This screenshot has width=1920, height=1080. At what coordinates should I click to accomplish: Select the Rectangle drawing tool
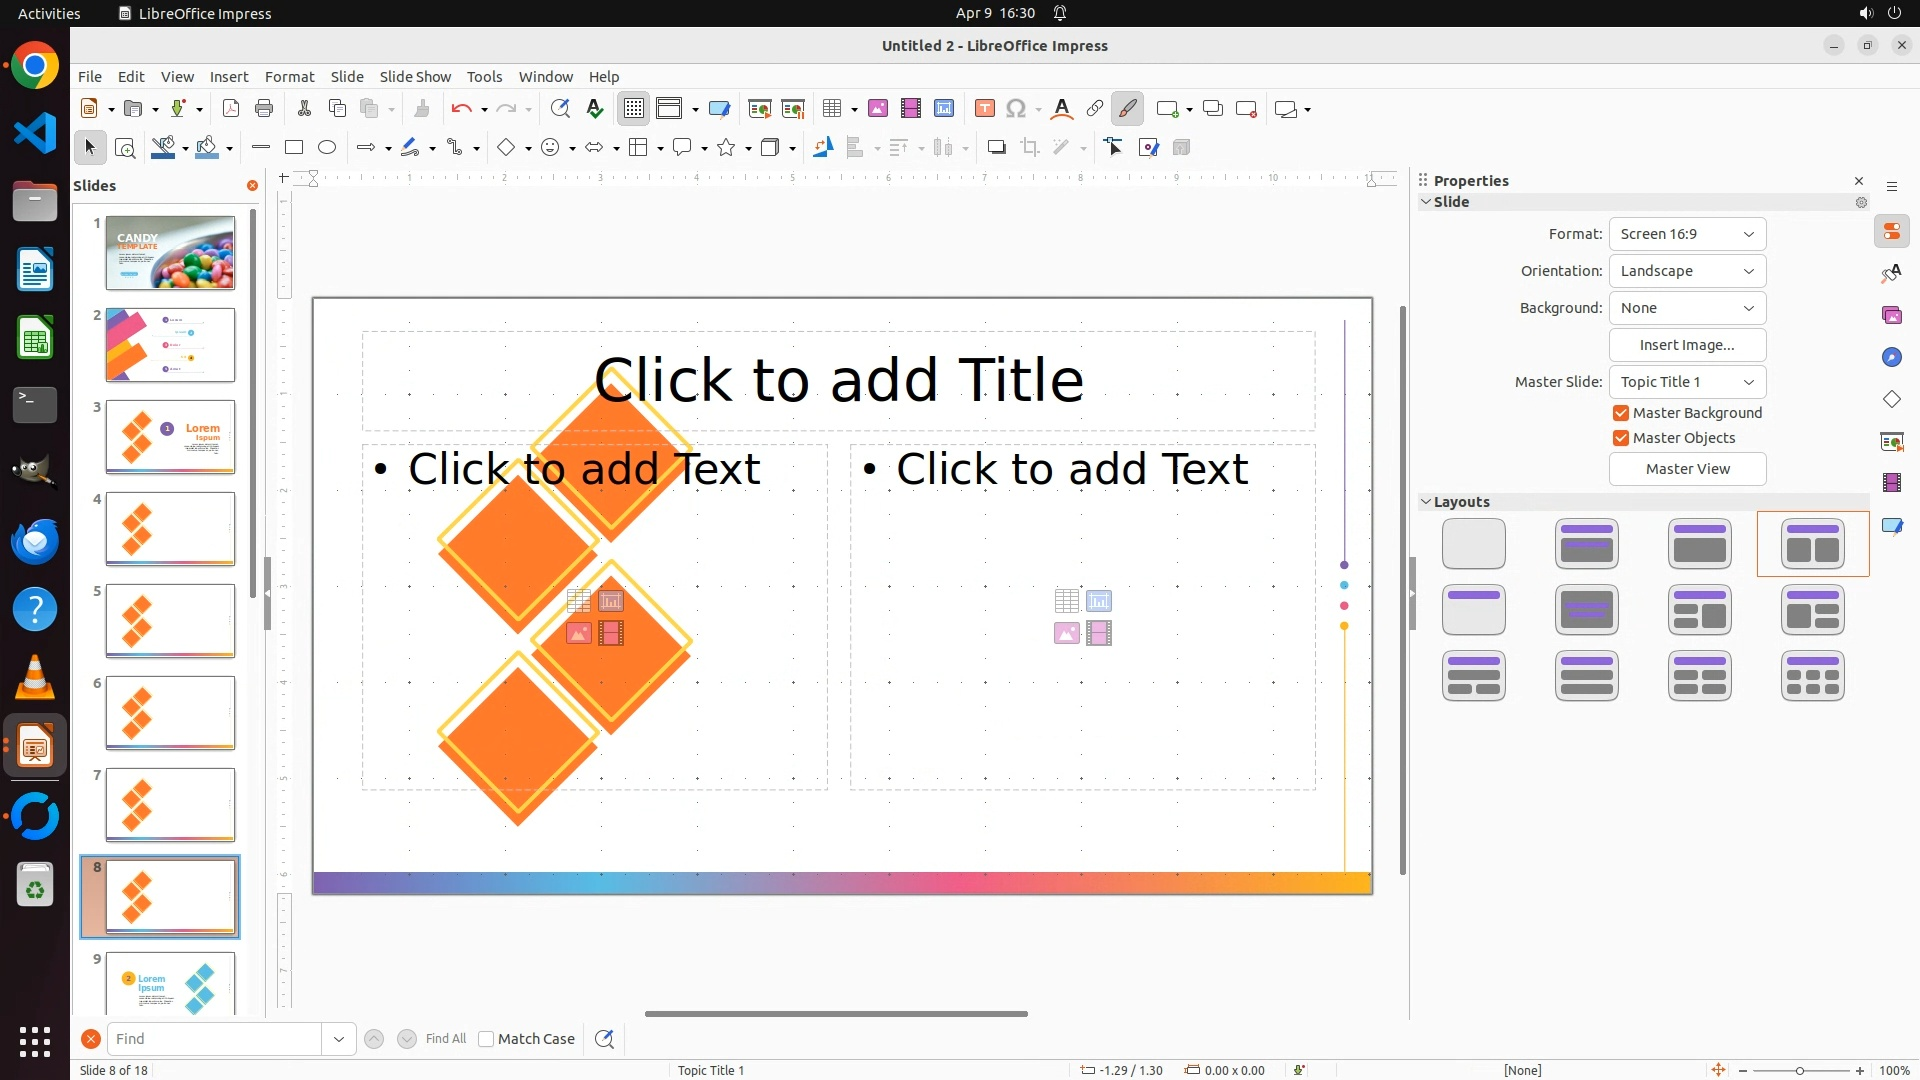point(294,148)
